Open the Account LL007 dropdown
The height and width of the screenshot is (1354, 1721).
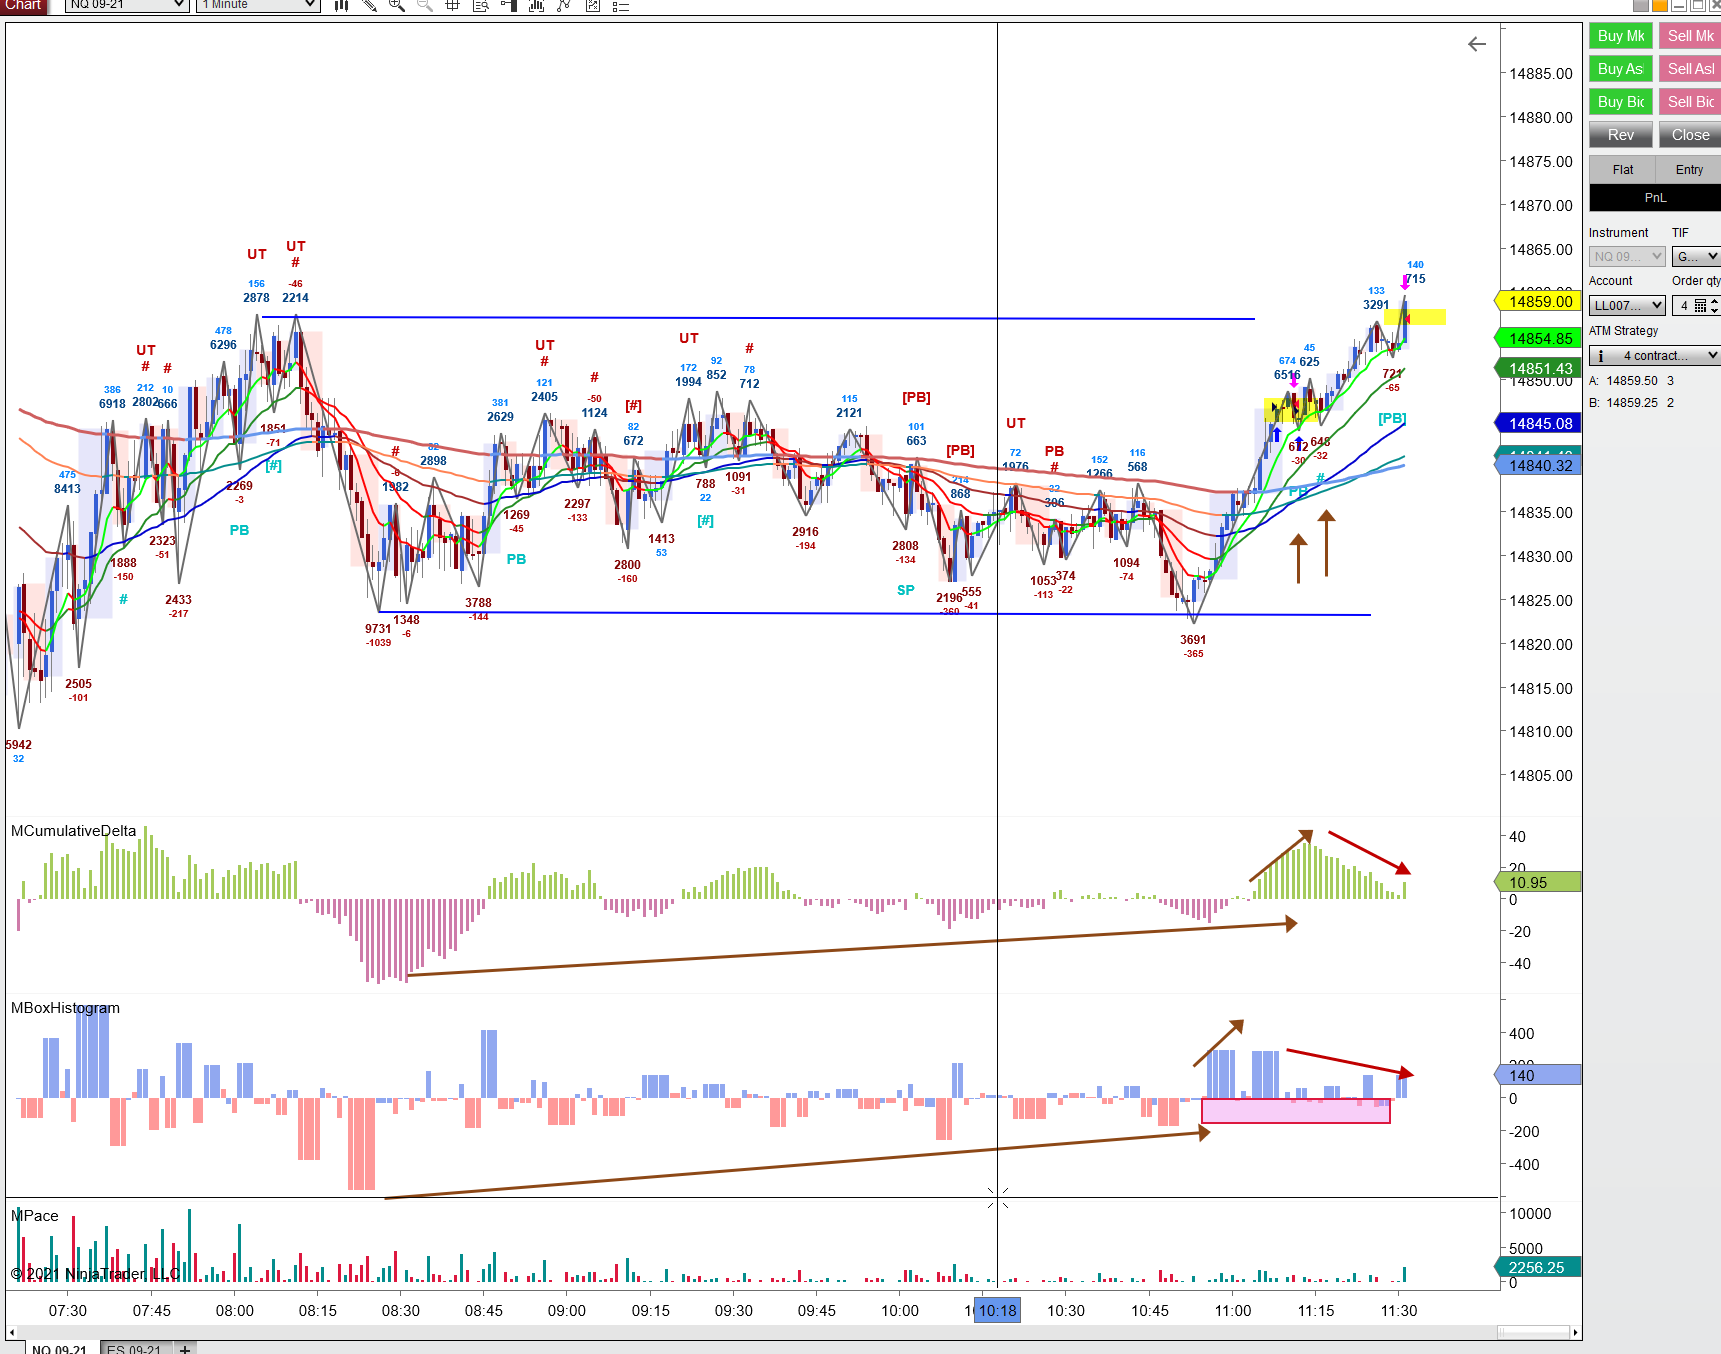tap(1627, 306)
